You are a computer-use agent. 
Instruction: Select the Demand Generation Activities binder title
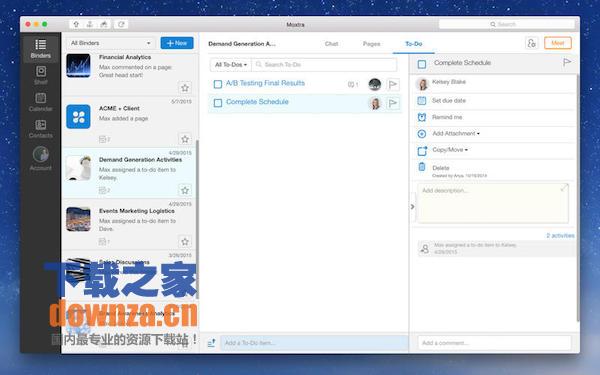140,160
